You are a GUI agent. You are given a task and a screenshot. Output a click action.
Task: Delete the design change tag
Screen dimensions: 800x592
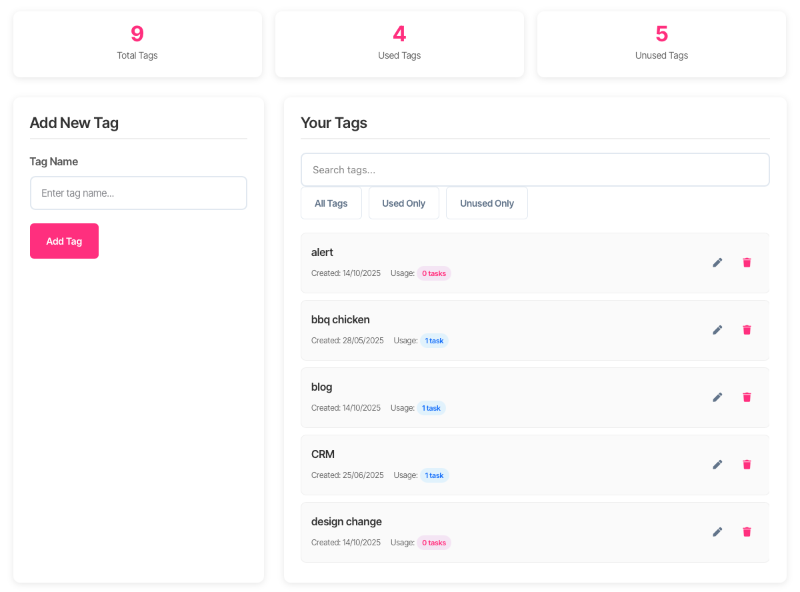pos(746,532)
